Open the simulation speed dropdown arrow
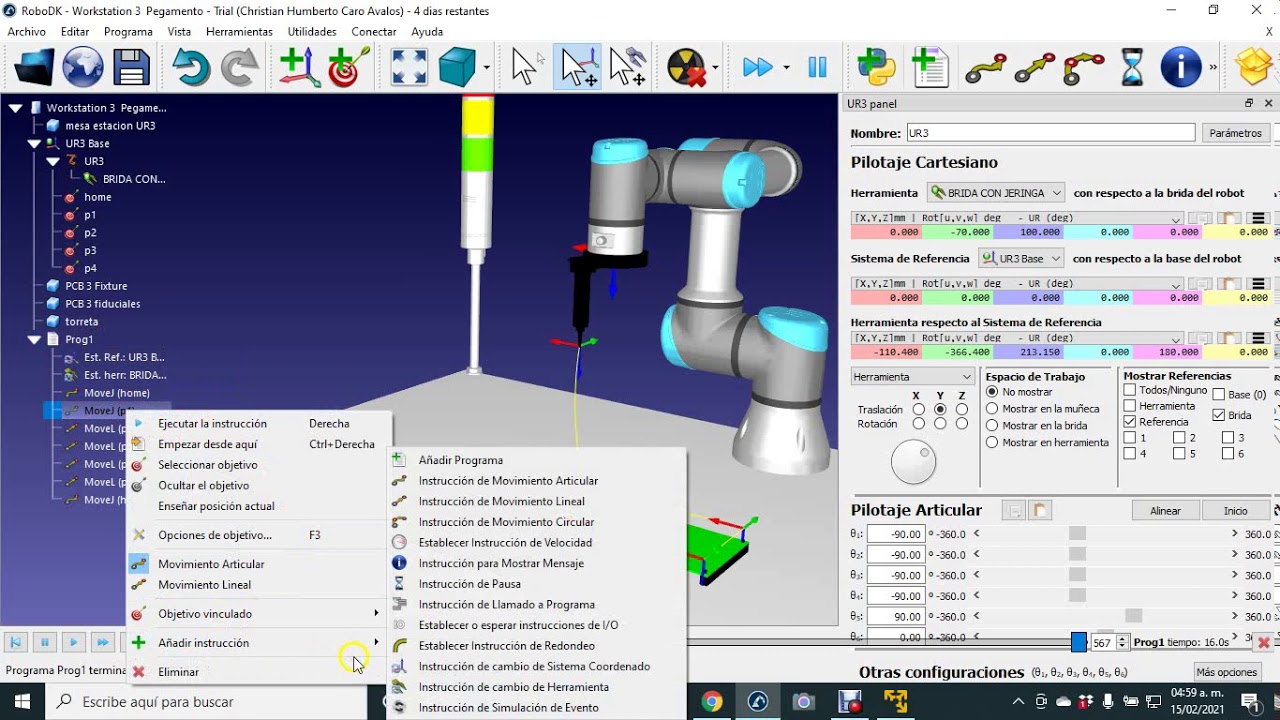The image size is (1280, 720). (786, 68)
